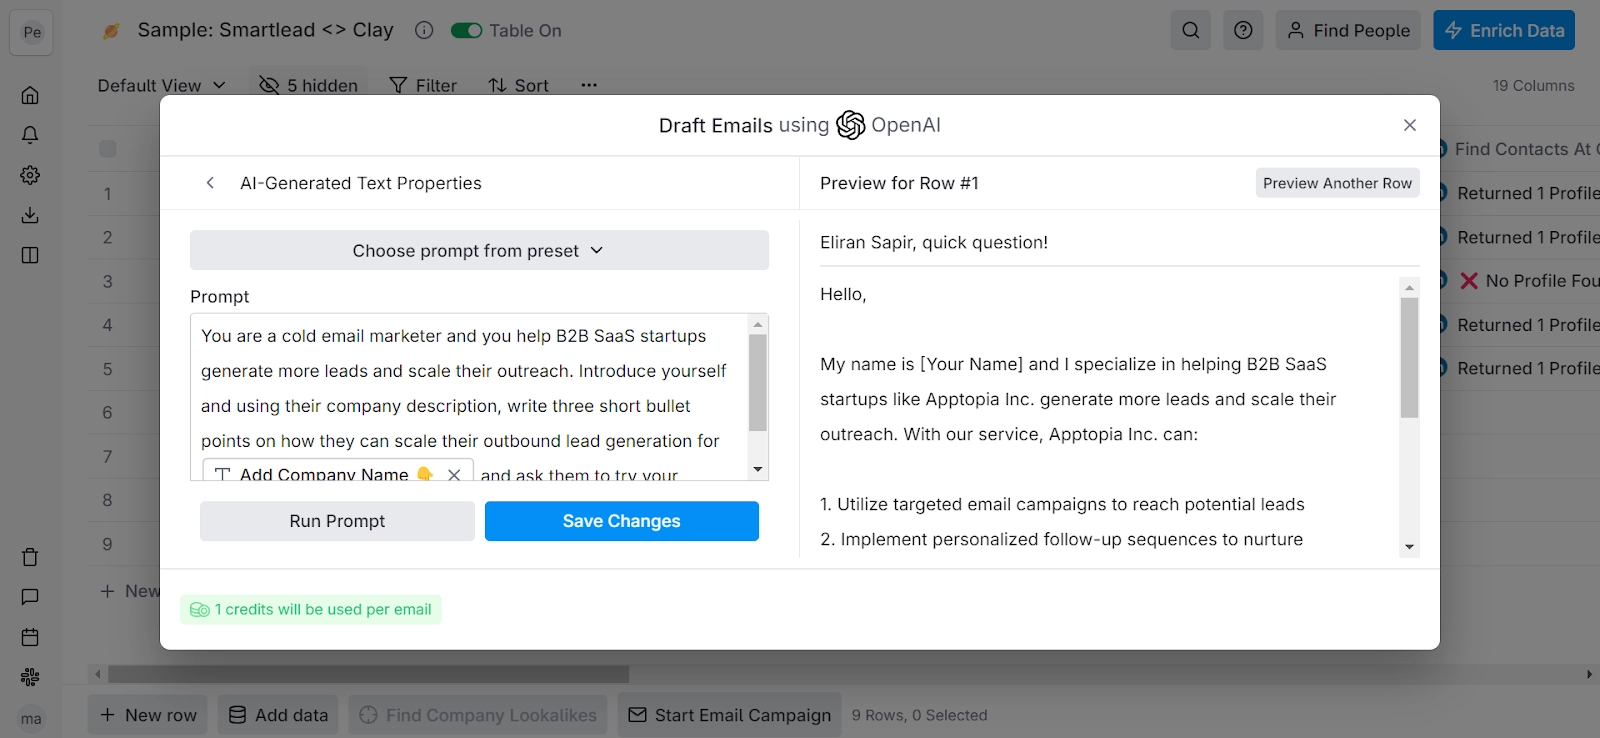Click row number 5
The width and height of the screenshot is (1600, 738).
coord(107,369)
